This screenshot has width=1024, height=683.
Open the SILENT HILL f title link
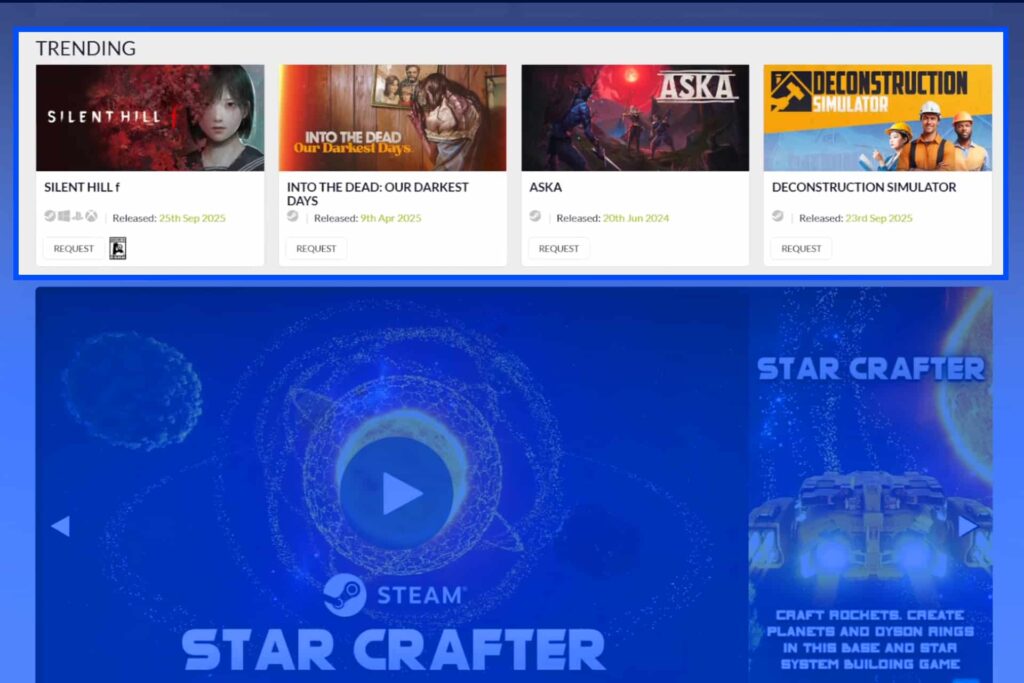(82, 187)
